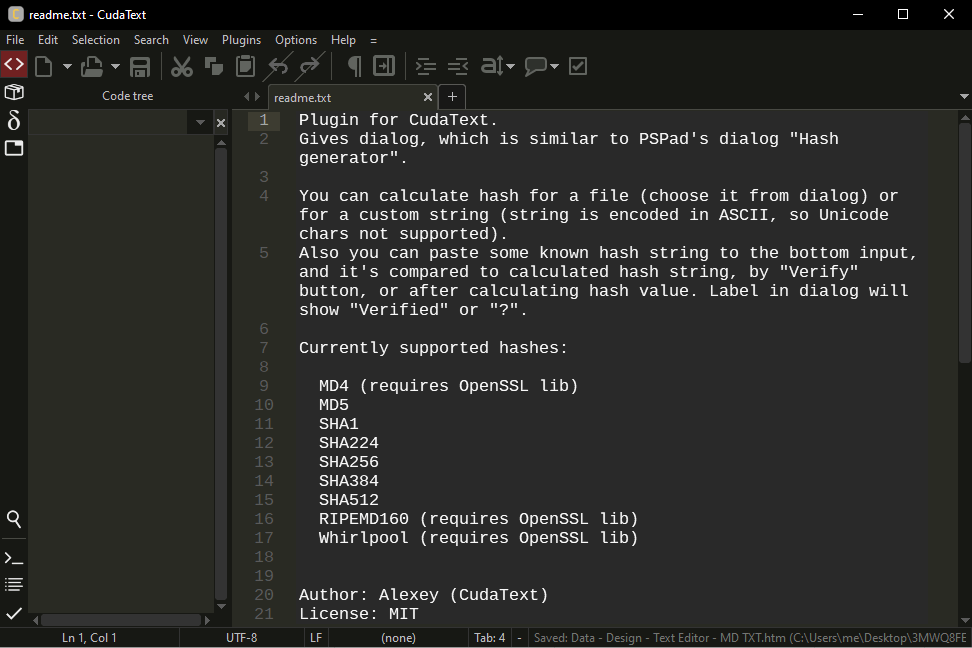This screenshot has width=972, height=648.
Task: Save the file via the Save icon
Action: pos(140,65)
